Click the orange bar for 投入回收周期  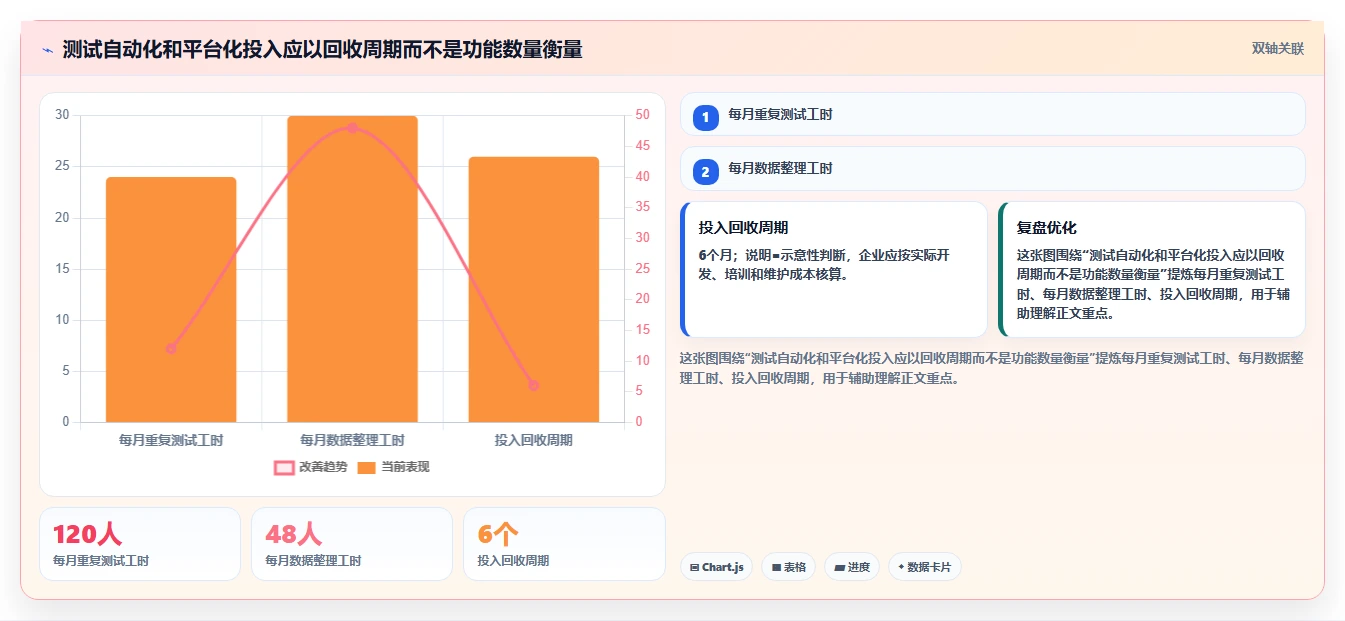(x=533, y=290)
